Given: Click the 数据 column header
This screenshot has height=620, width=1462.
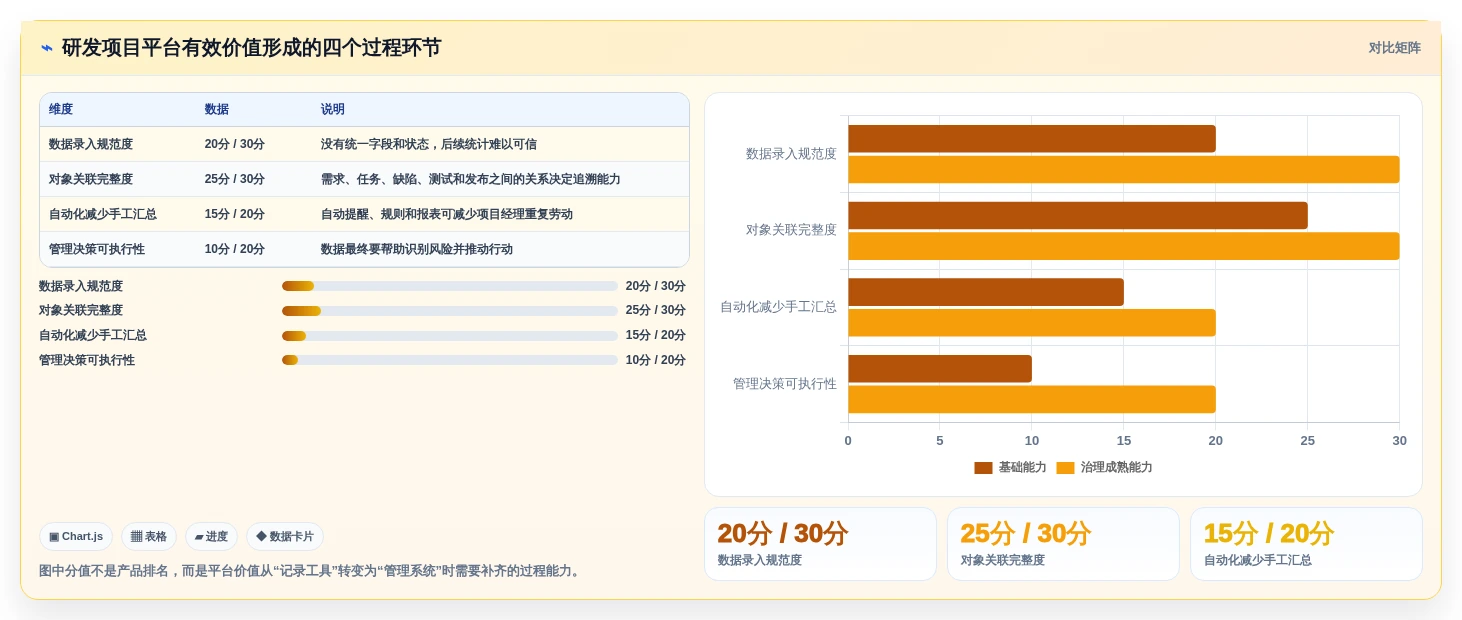Looking at the screenshot, I should click(217, 110).
